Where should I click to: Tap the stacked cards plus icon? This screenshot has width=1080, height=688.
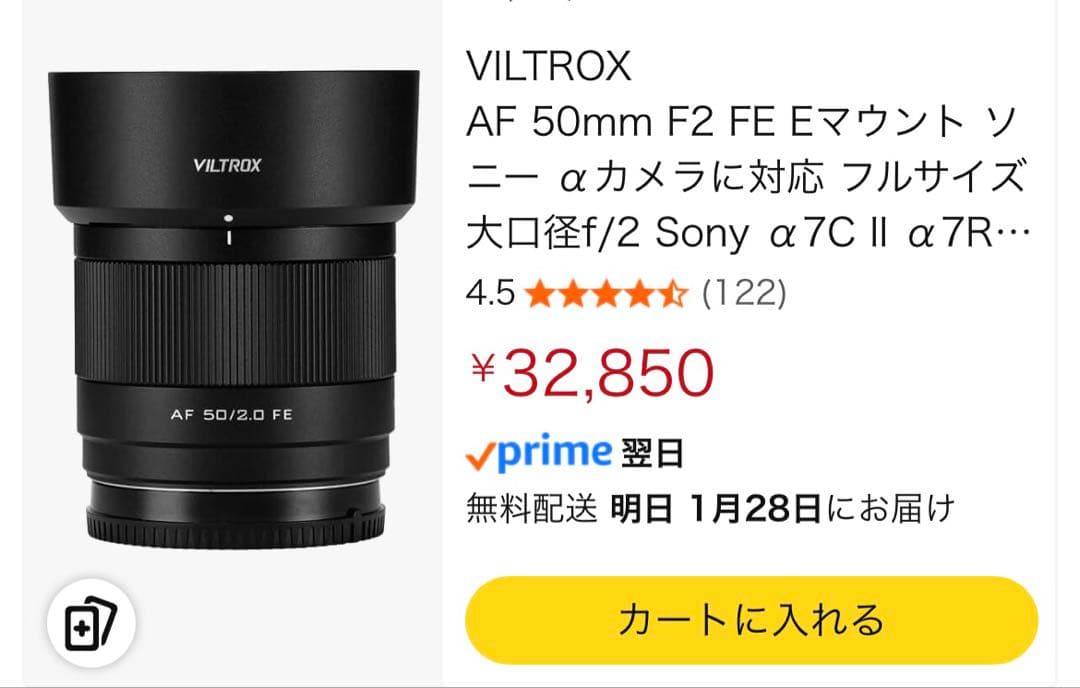tap(91, 623)
